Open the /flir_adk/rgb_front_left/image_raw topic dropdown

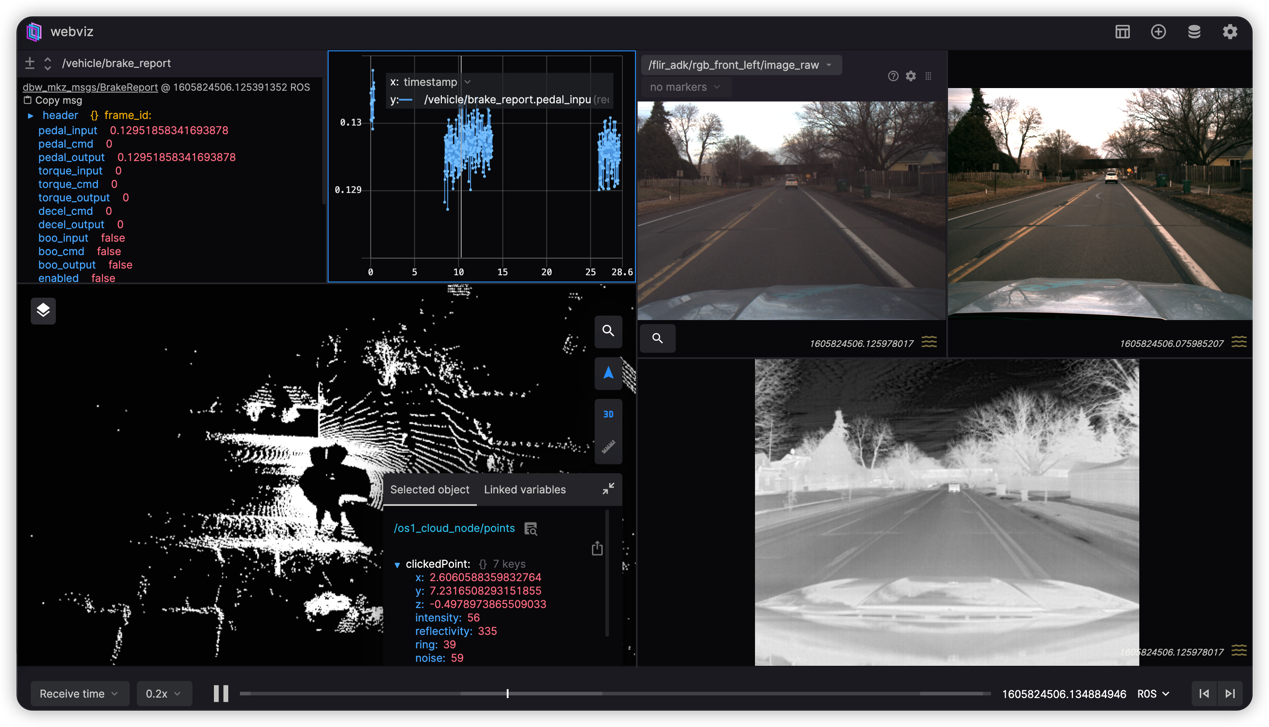click(740, 65)
